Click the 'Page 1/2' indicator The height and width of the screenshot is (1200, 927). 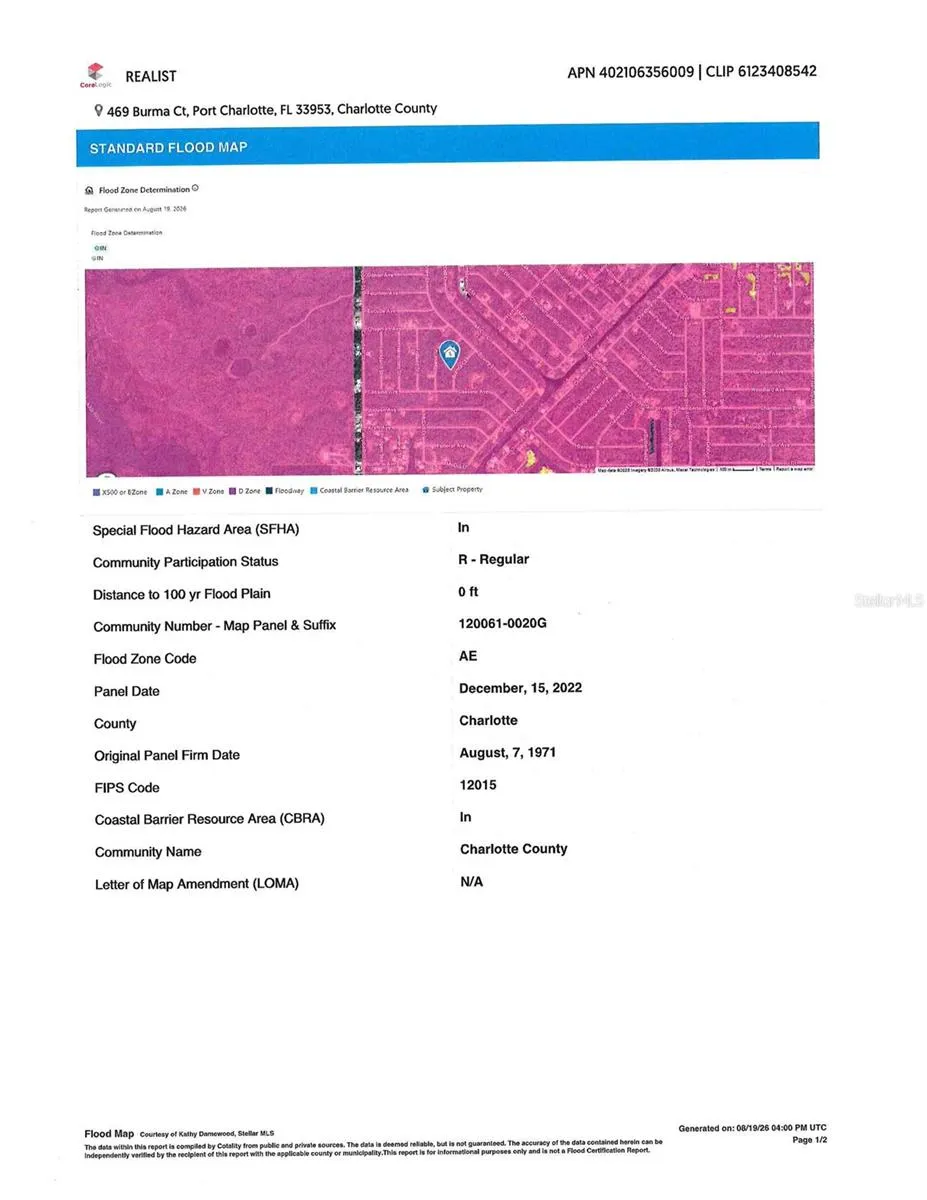pyautogui.click(x=810, y=1140)
